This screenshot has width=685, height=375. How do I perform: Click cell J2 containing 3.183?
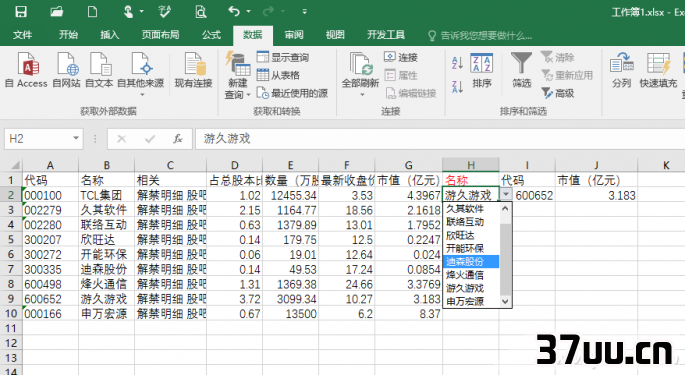point(596,195)
